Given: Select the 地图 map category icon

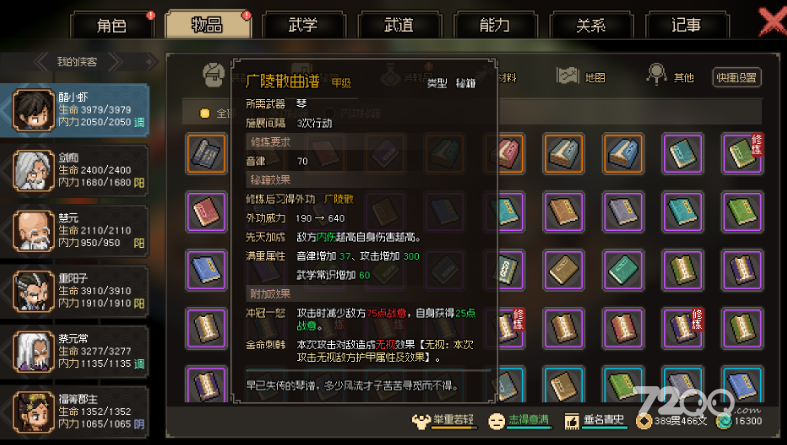Looking at the screenshot, I should pyautogui.click(x=568, y=76).
